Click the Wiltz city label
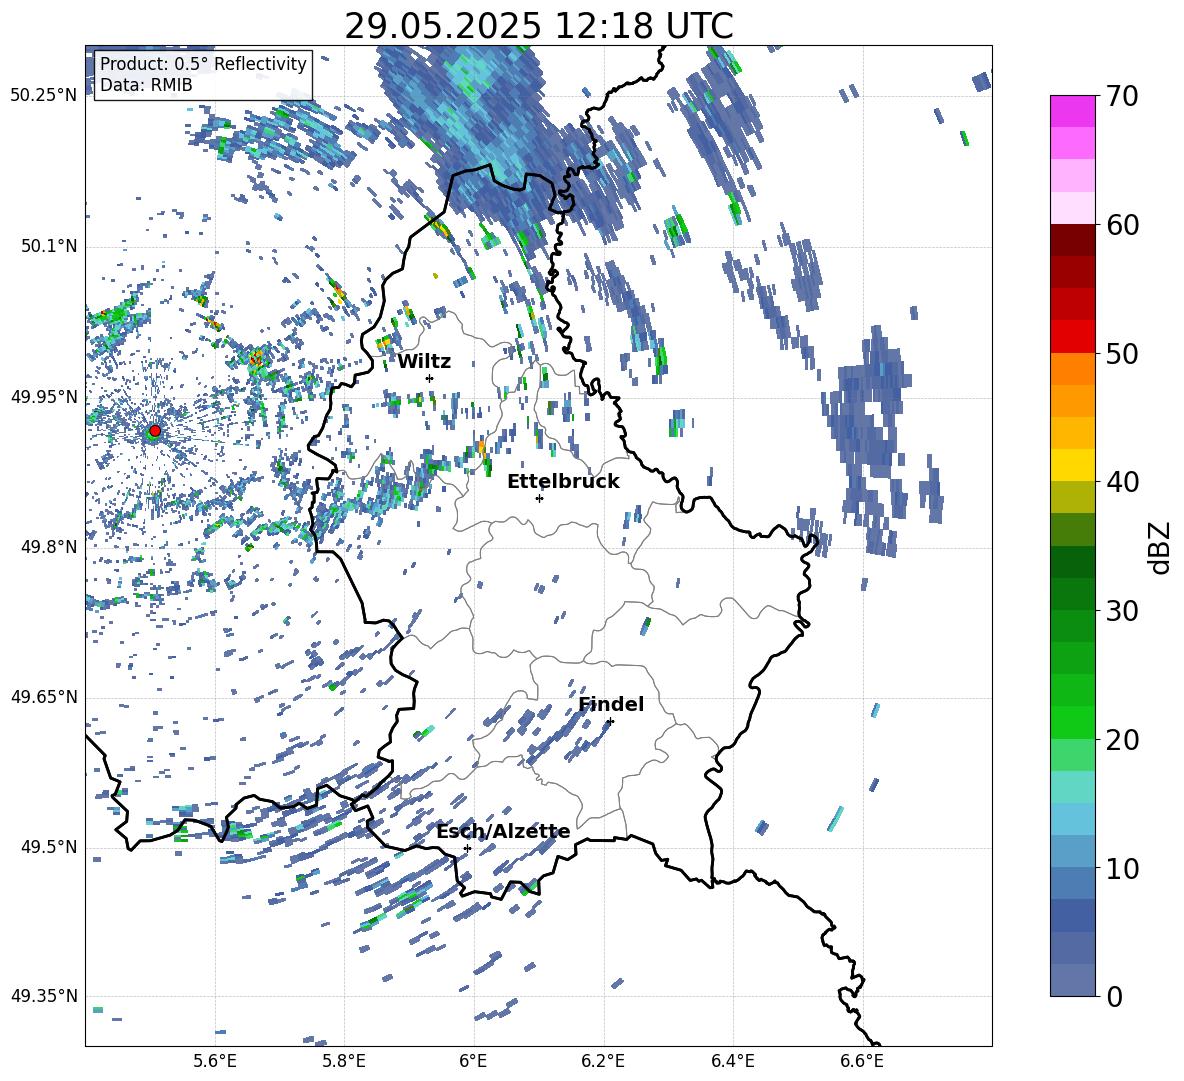The height and width of the screenshot is (1081, 1184). (x=424, y=362)
